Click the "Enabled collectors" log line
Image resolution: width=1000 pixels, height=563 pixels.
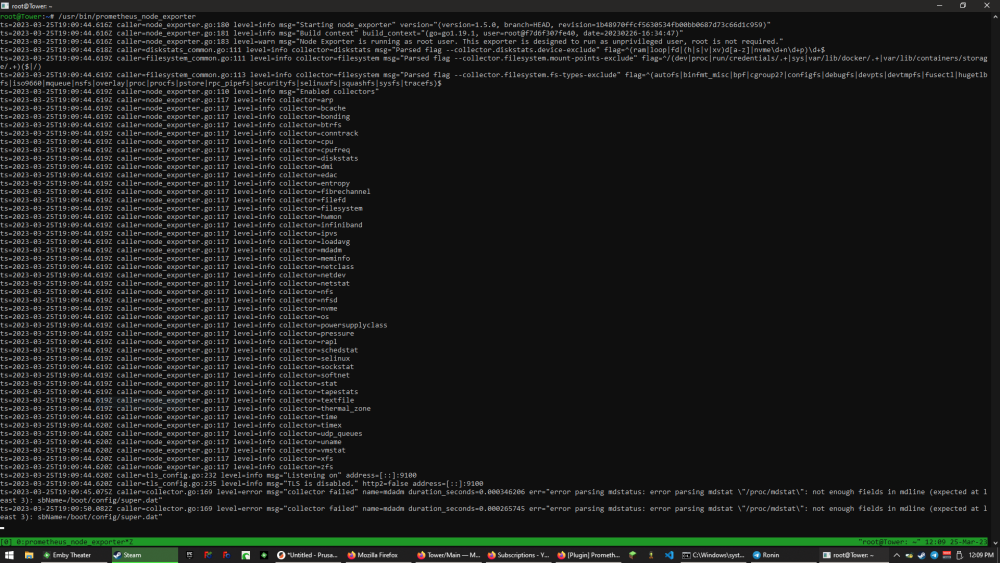tap(189, 92)
